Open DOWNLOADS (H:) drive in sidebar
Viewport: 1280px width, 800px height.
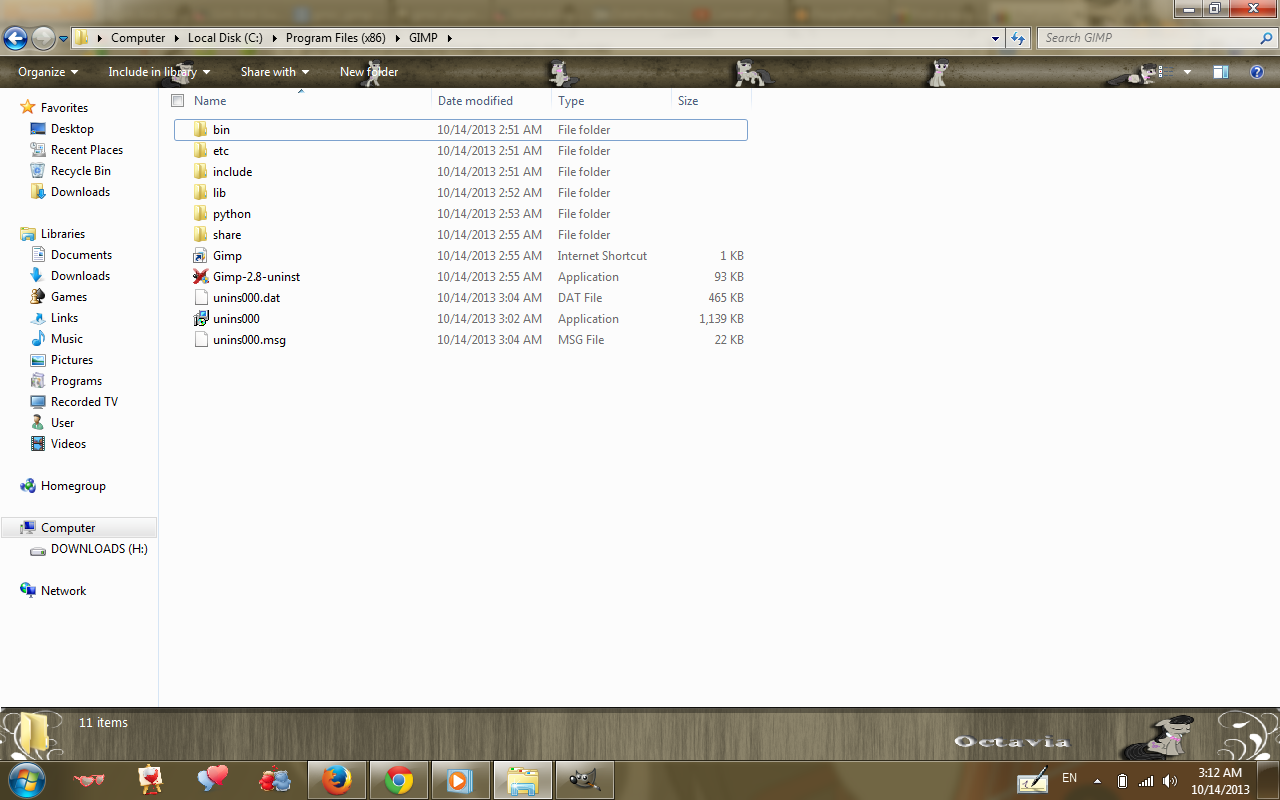(x=99, y=549)
